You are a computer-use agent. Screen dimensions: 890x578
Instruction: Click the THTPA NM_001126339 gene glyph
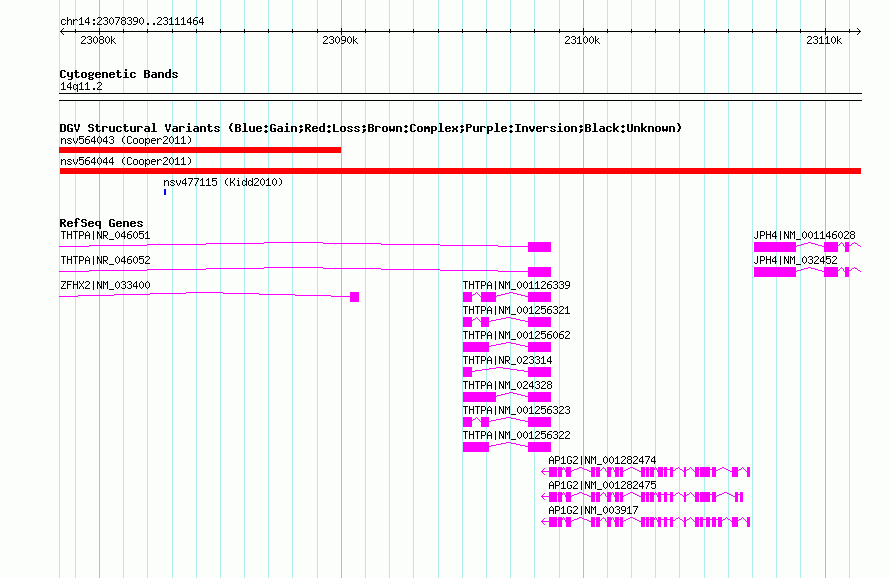coord(507,297)
